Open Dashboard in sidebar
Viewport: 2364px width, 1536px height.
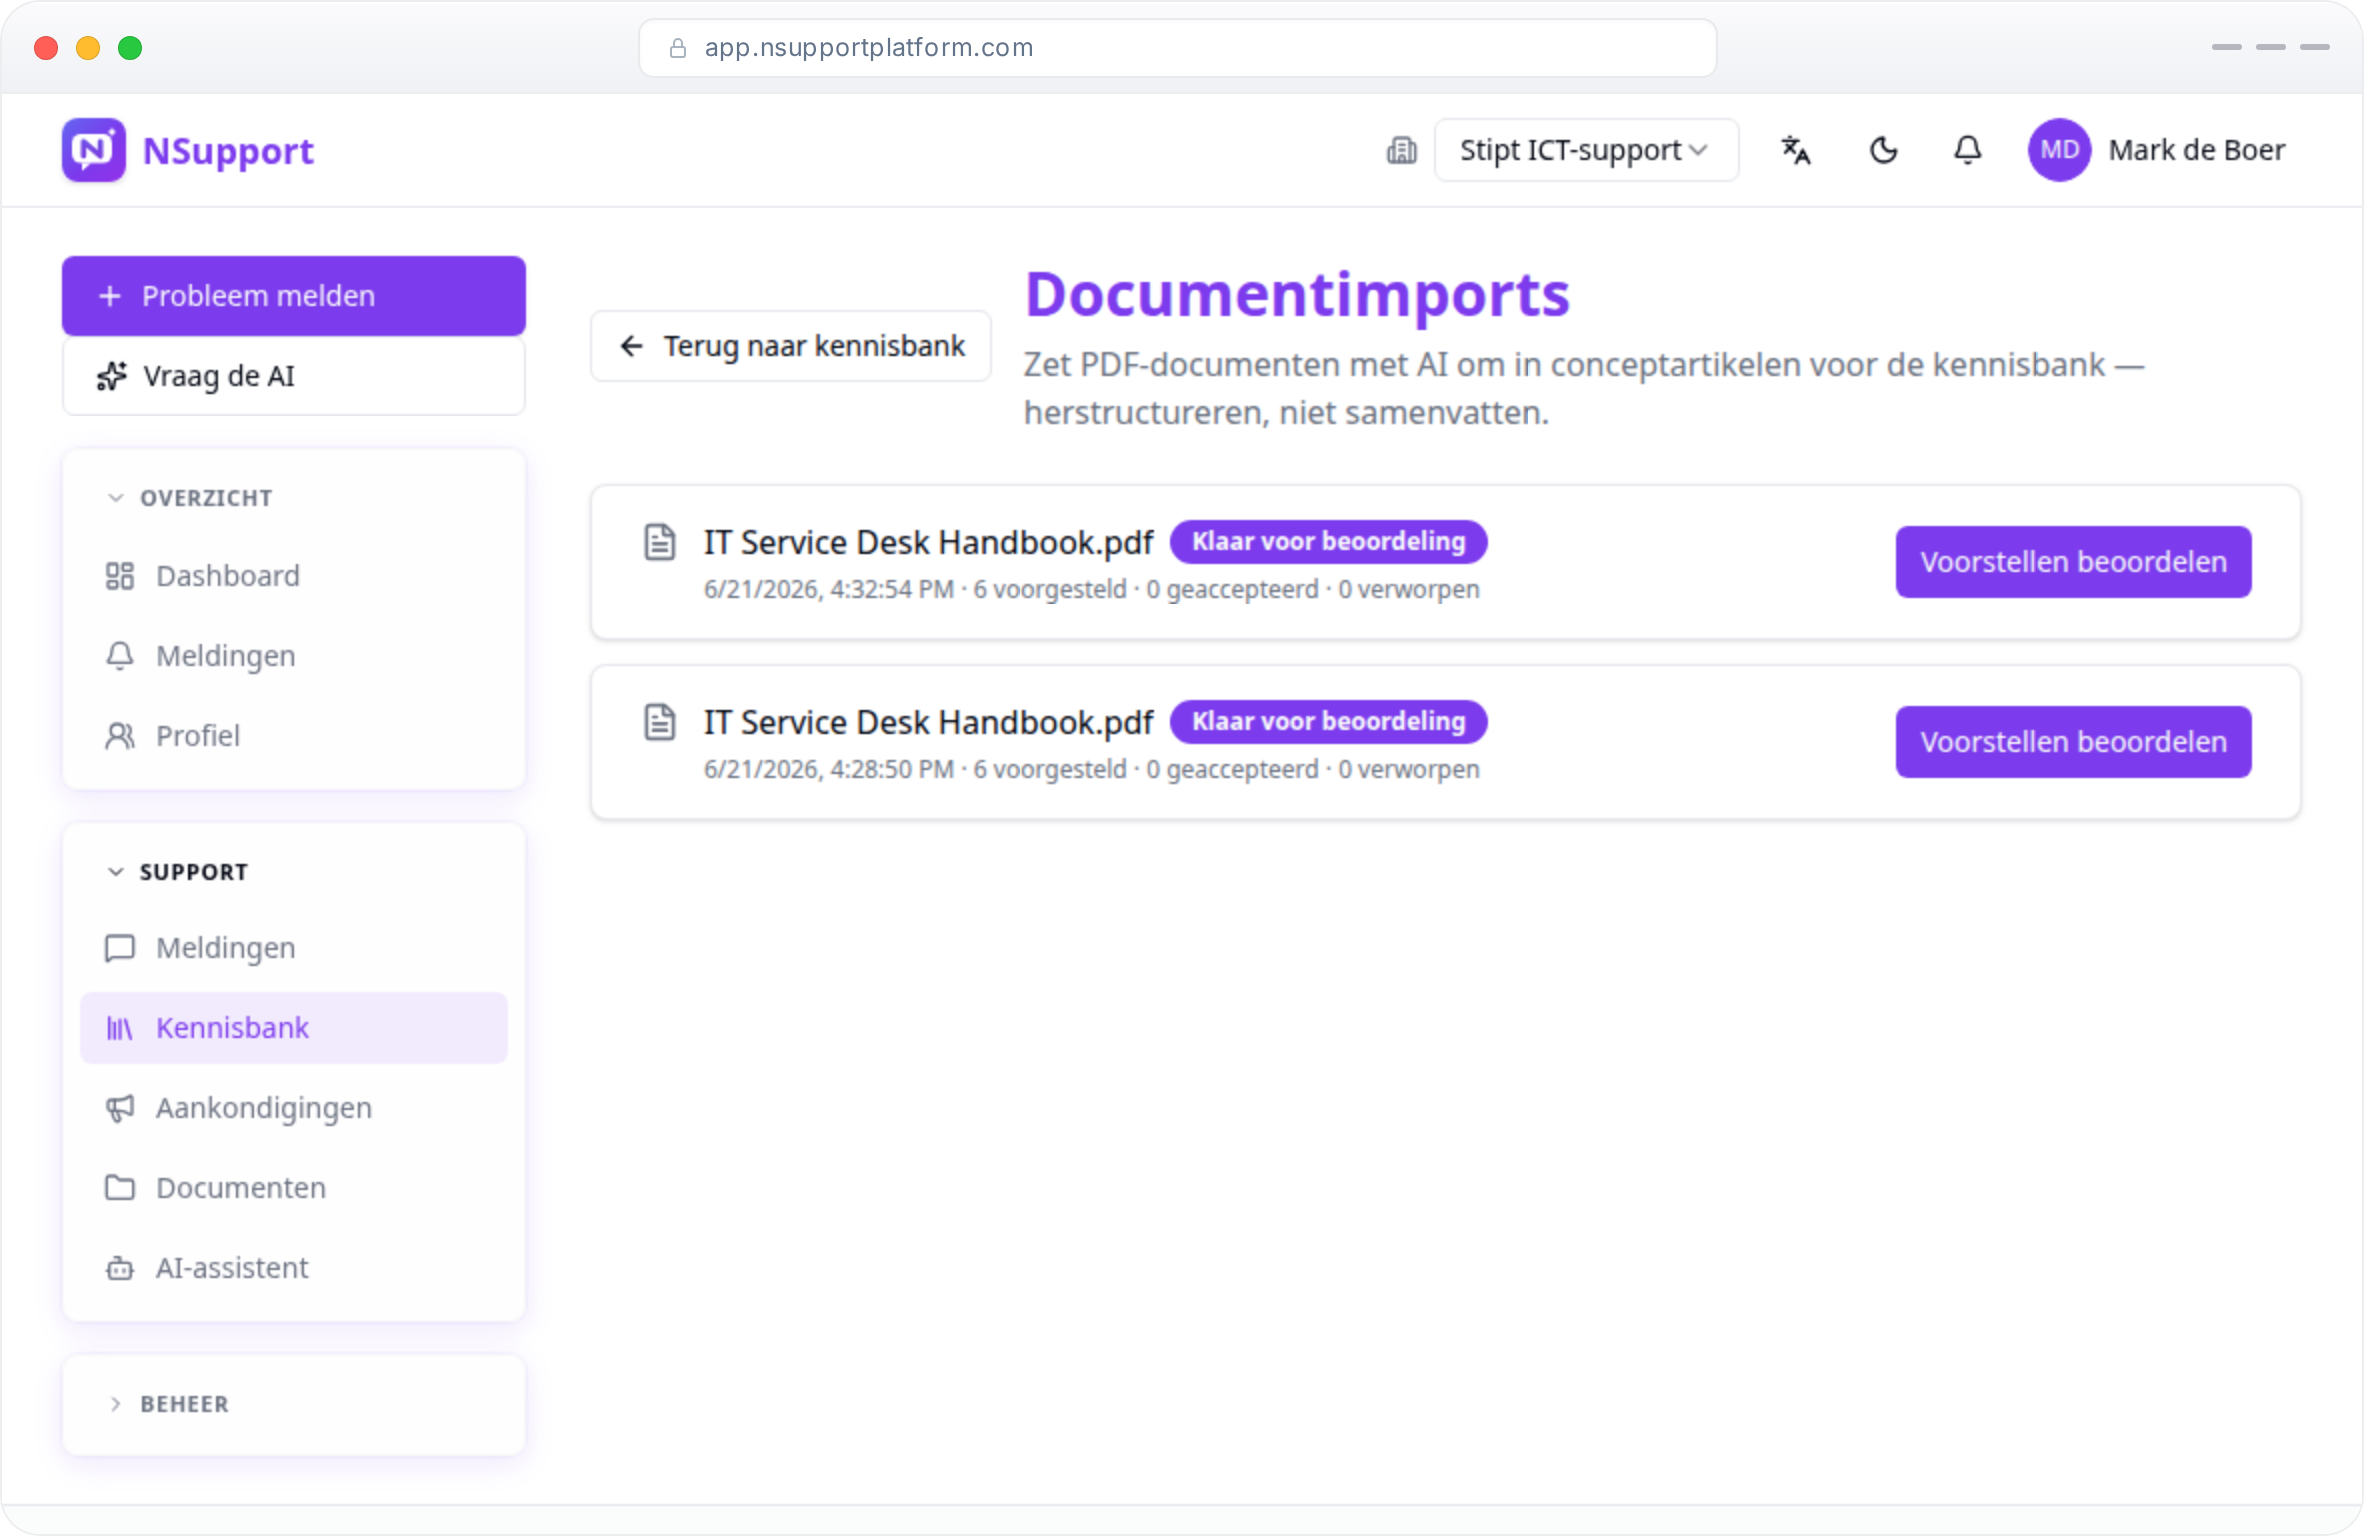(x=294, y=576)
